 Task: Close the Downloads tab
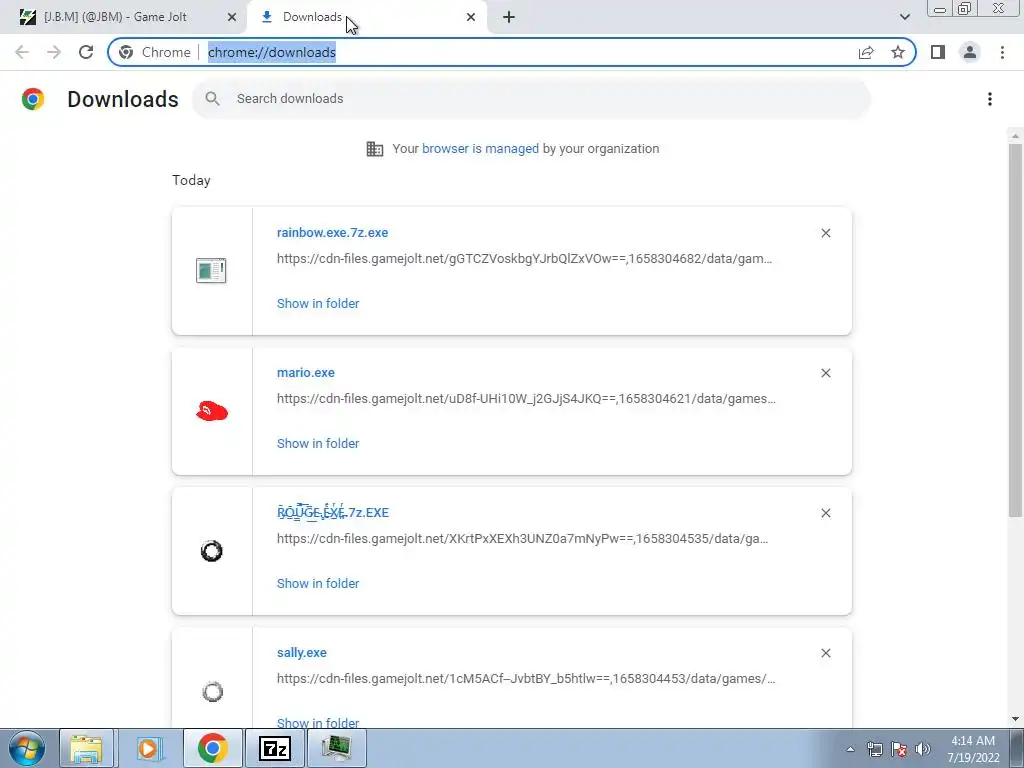[471, 17]
